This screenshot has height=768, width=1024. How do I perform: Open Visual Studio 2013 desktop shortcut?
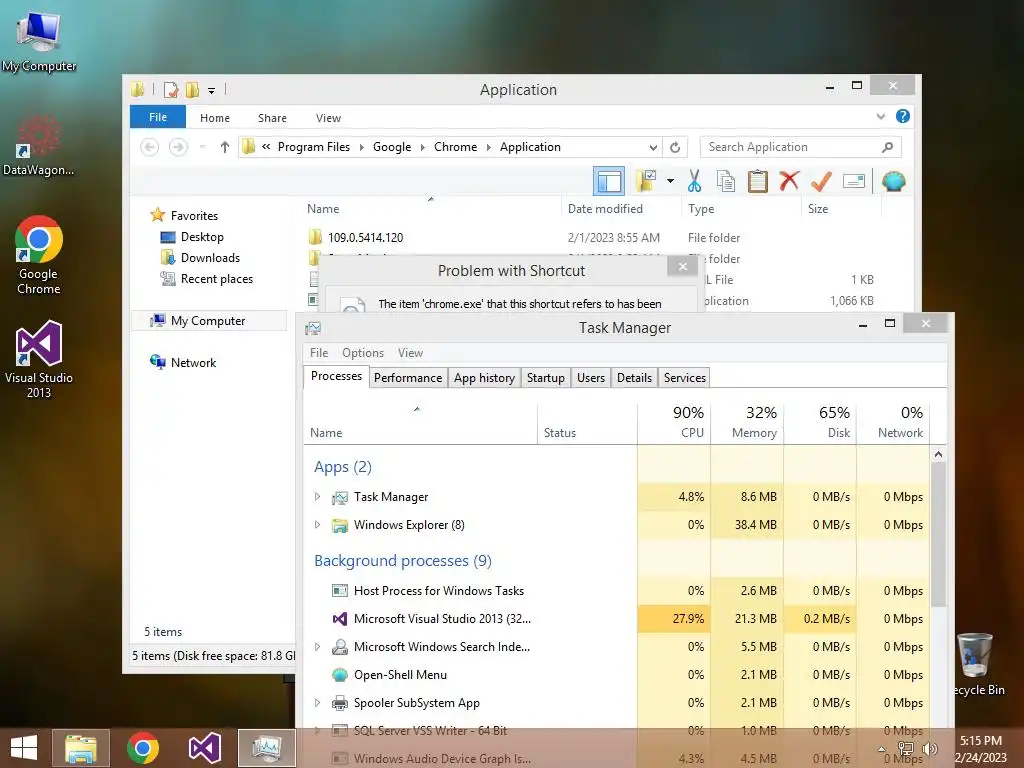[x=39, y=359]
